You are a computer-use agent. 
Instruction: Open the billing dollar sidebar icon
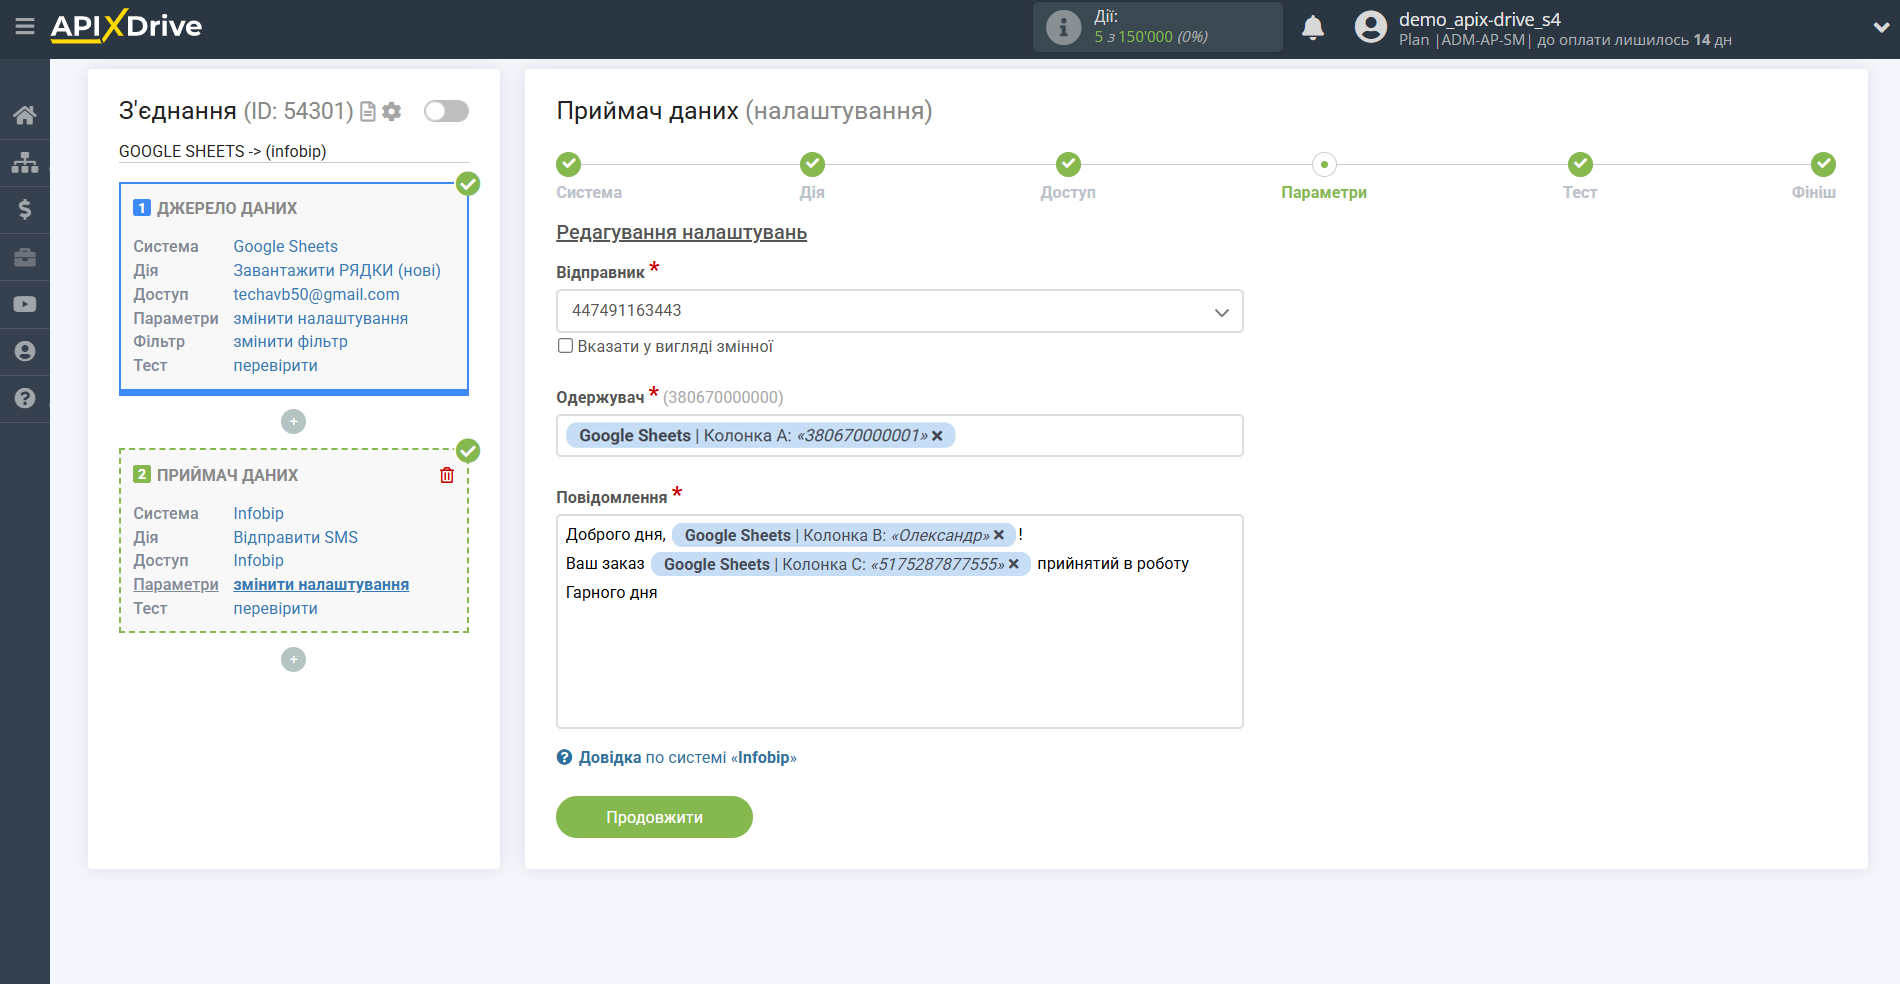(x=25, y=209)
